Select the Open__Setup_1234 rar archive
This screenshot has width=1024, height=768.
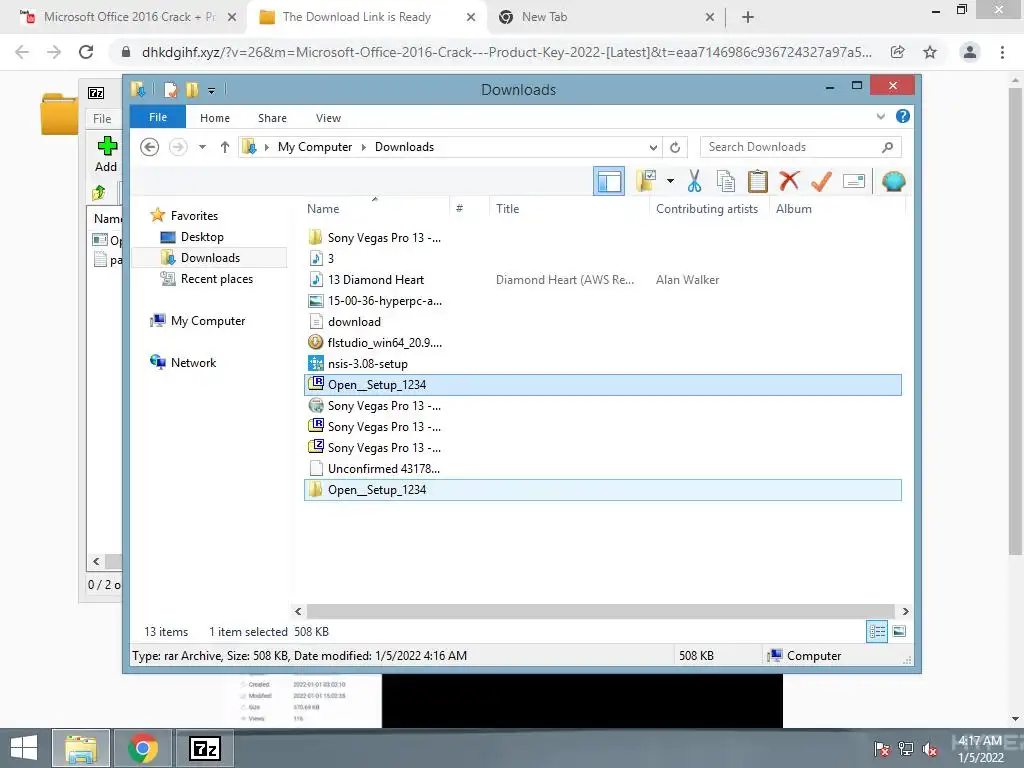tap(602, 385)
